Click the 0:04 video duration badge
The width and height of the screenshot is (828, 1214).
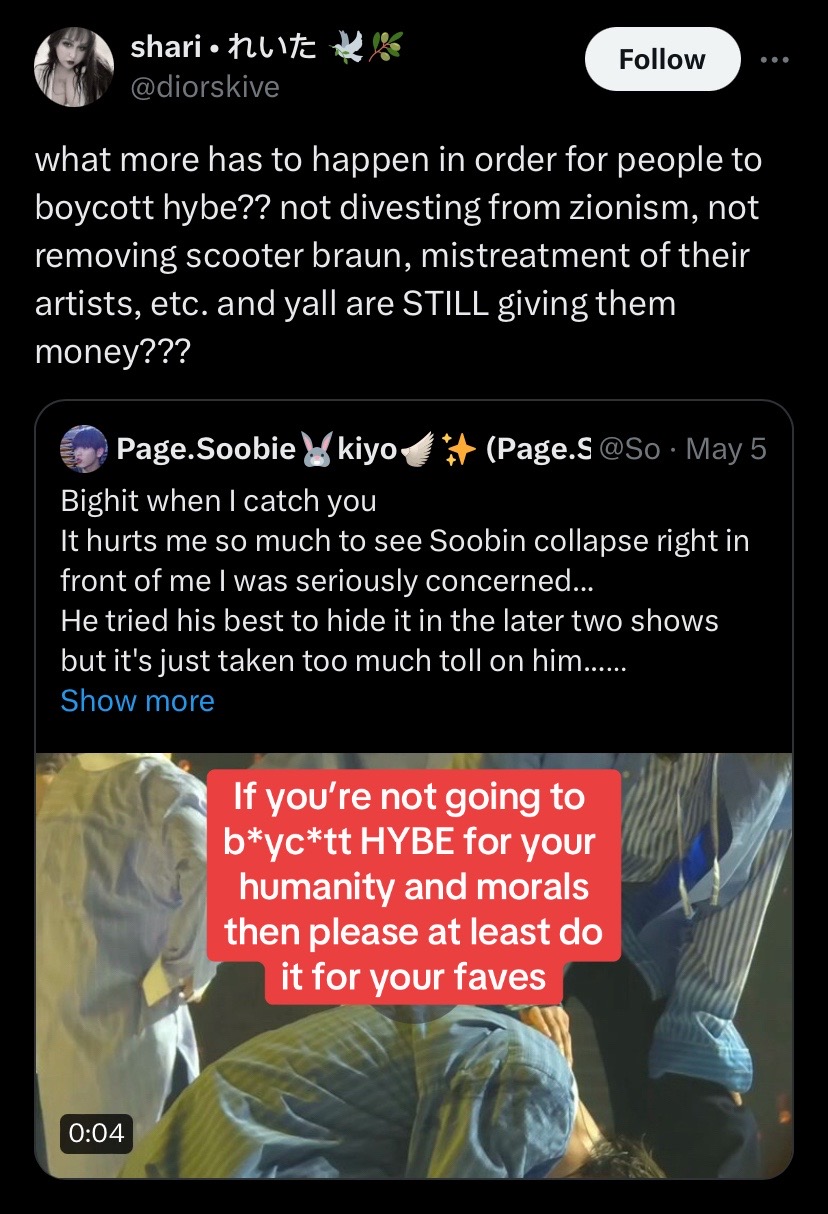[x=97, y=1132]
